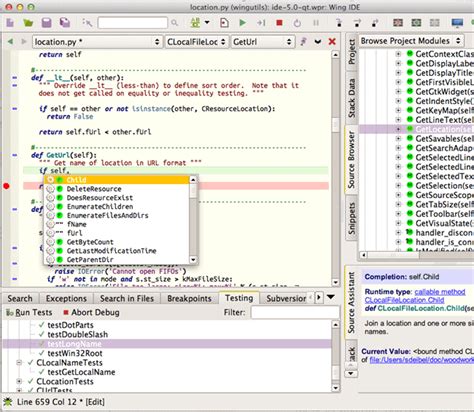Open the Browse Project Modules dropdown

[411, 41]
